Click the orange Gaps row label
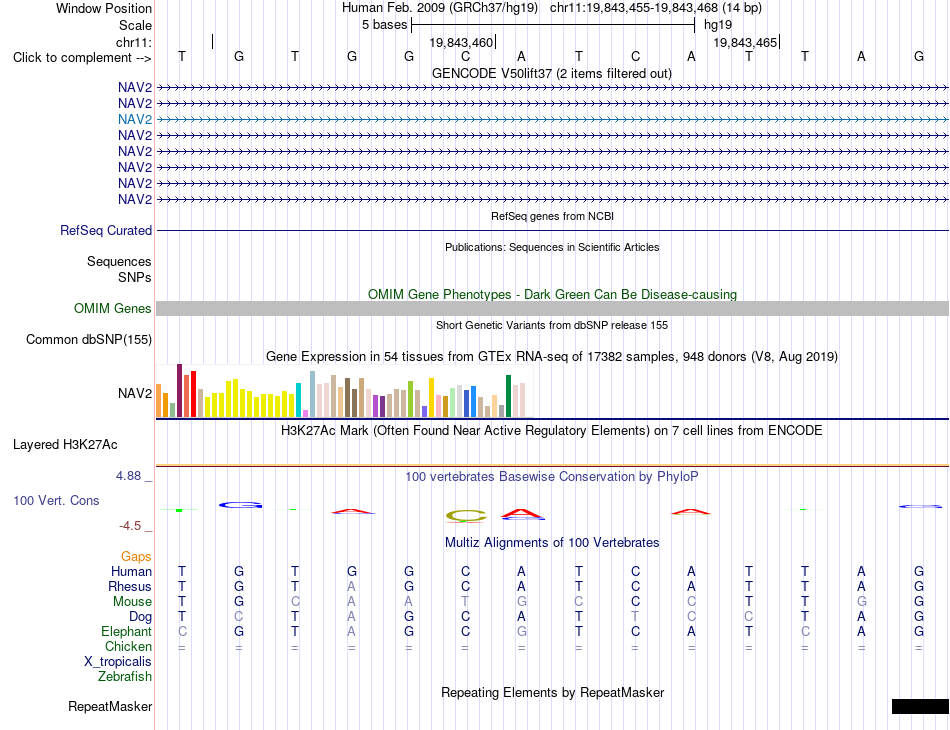950x730 pixels. 136,556
